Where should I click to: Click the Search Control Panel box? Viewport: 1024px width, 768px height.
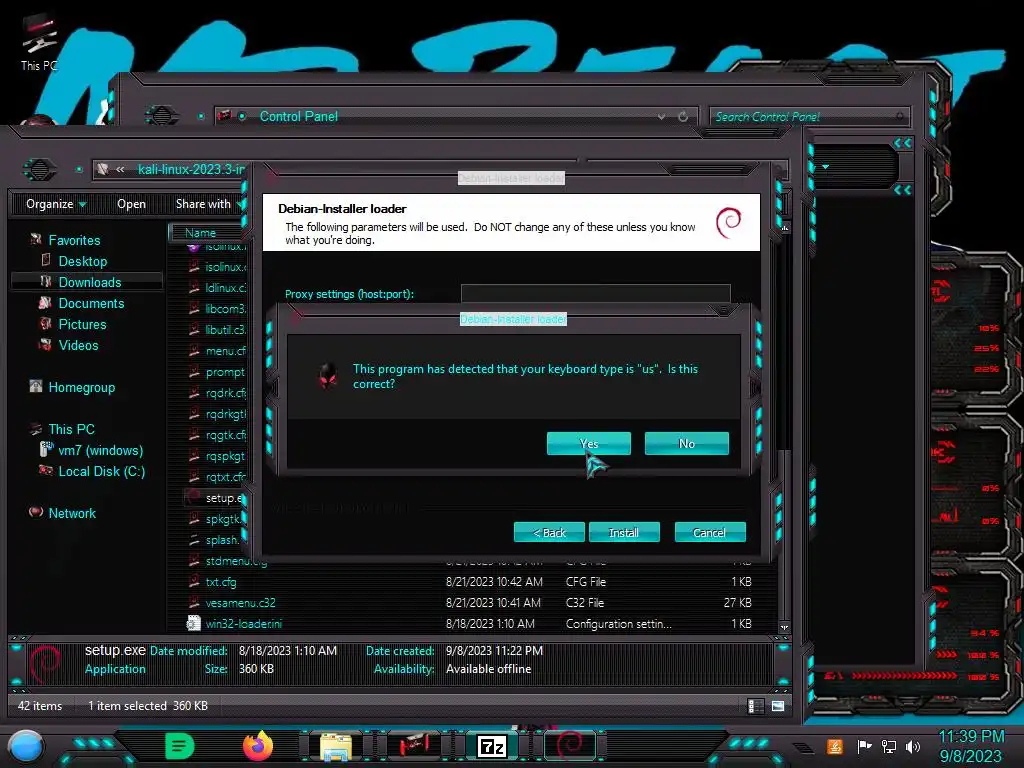[x=808, y=117]
